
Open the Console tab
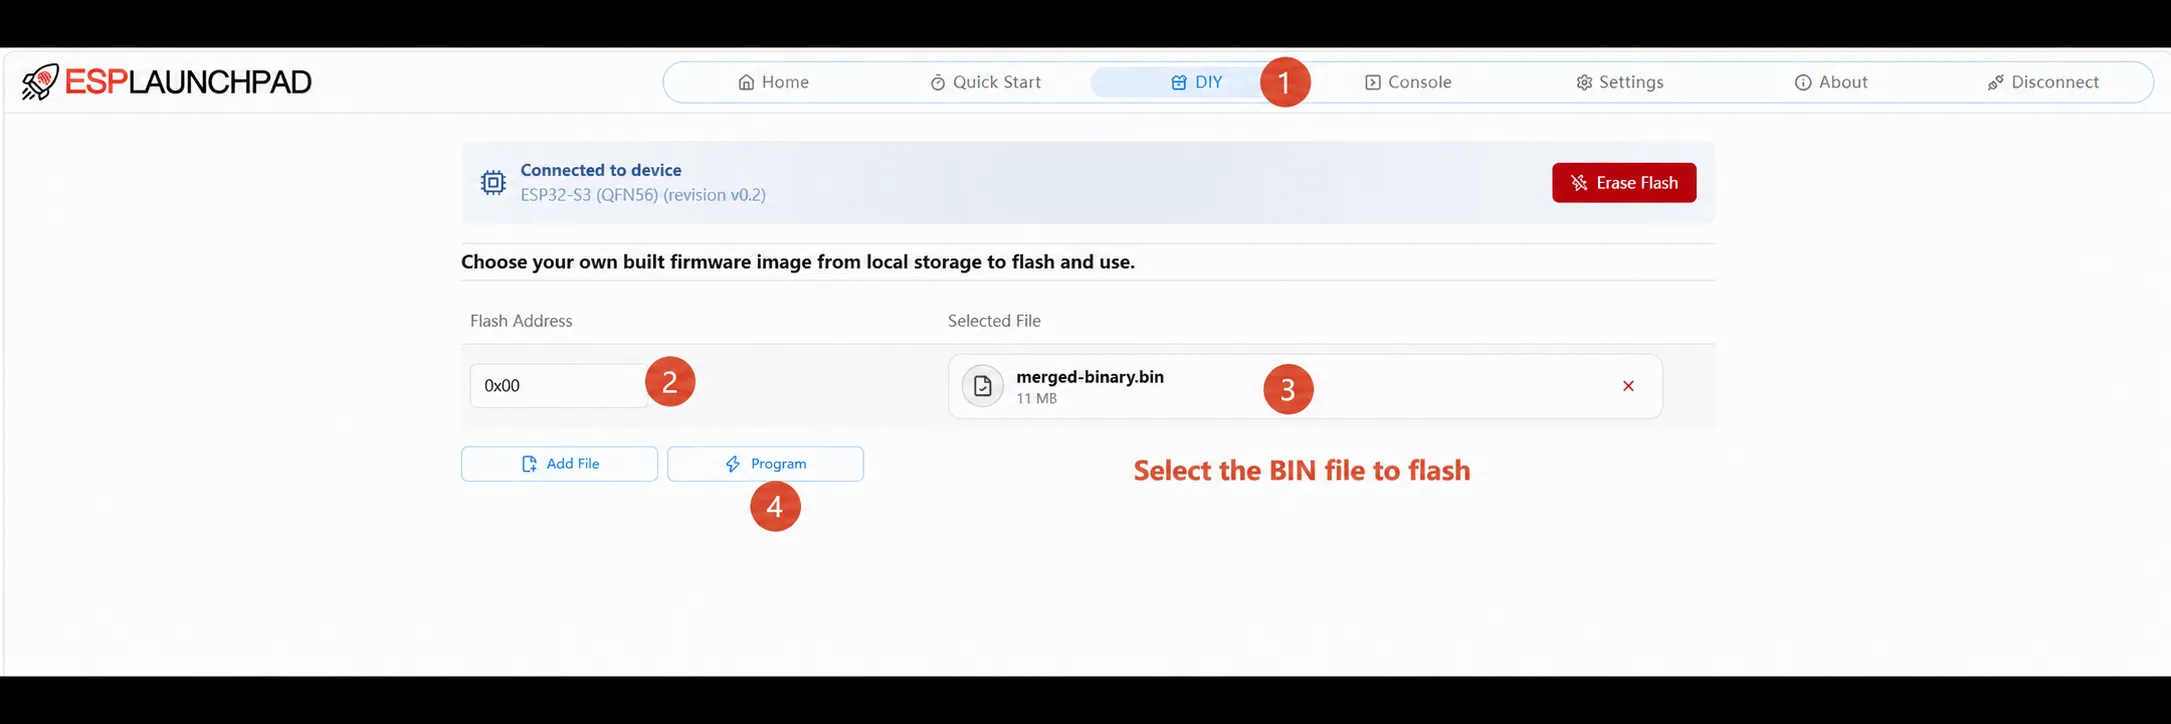coord(1408,82)
